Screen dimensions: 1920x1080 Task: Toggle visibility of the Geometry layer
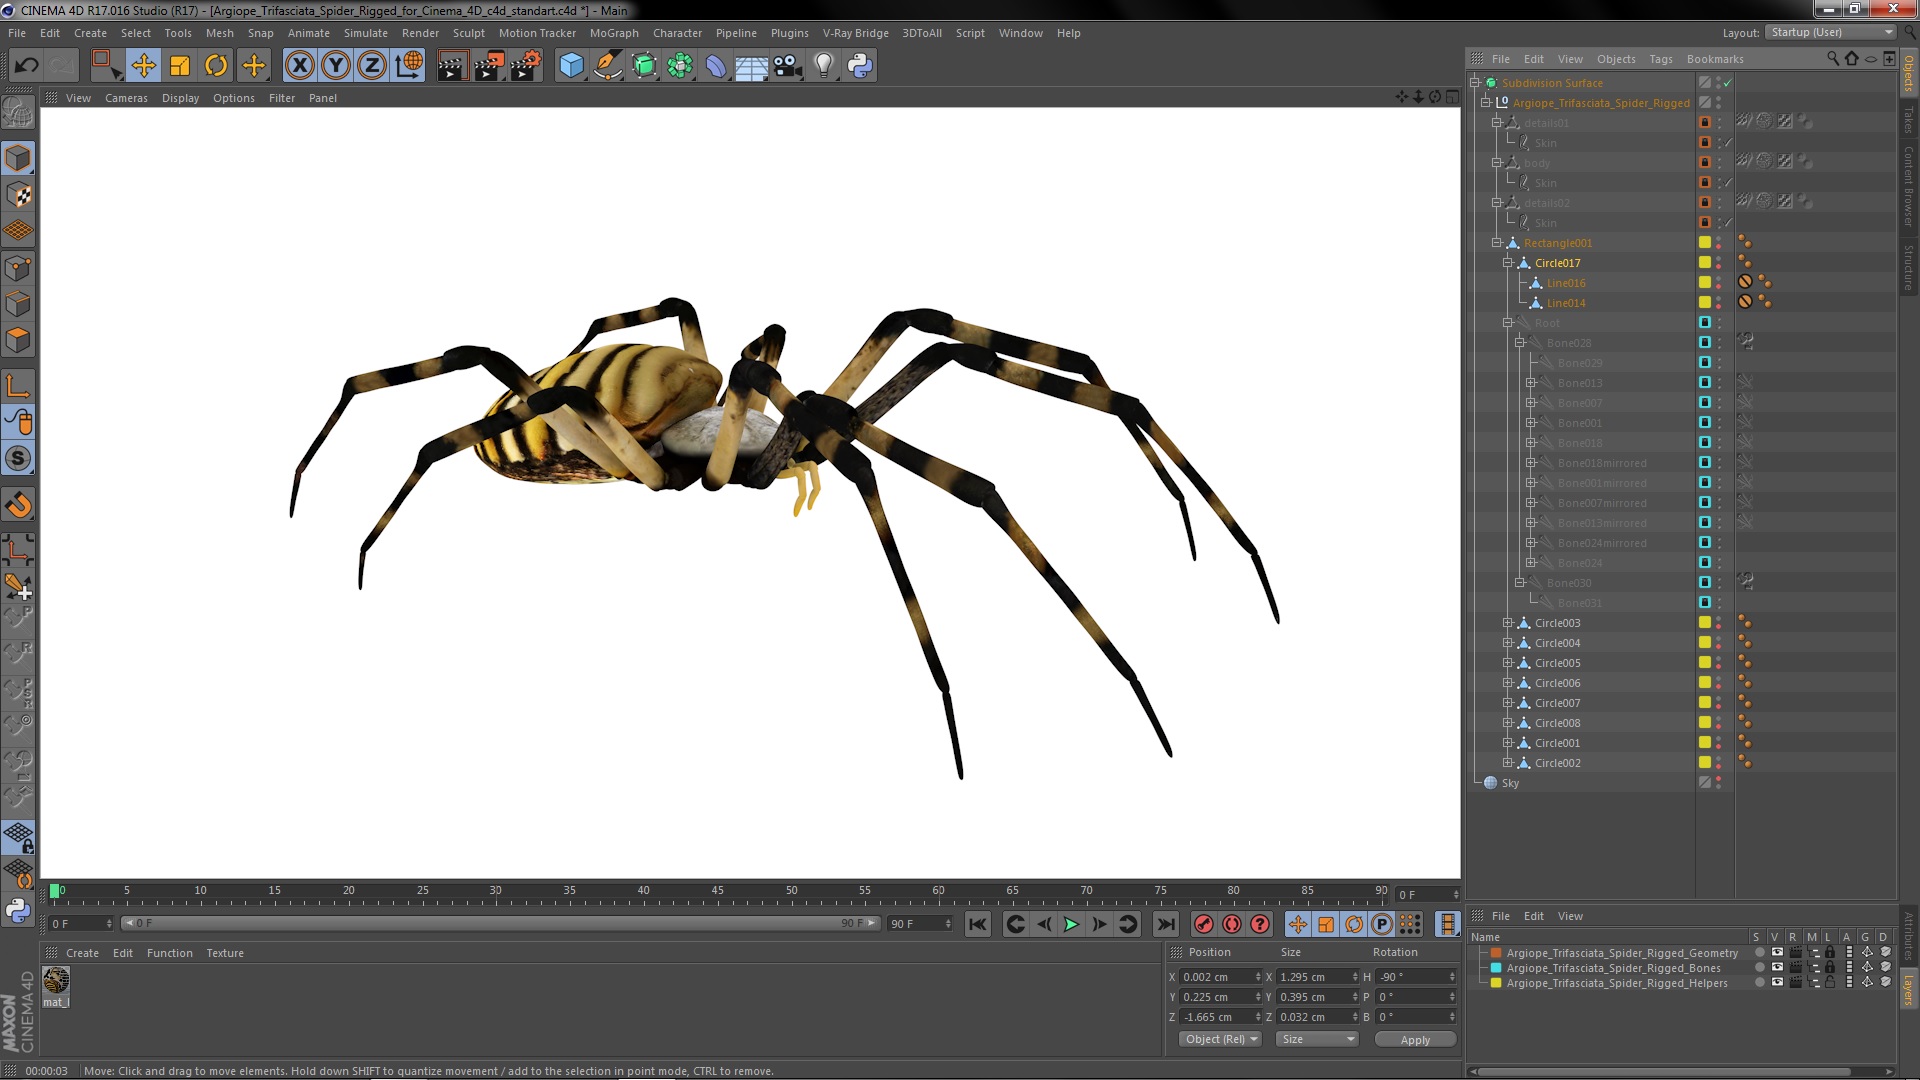pos(1777,953)
